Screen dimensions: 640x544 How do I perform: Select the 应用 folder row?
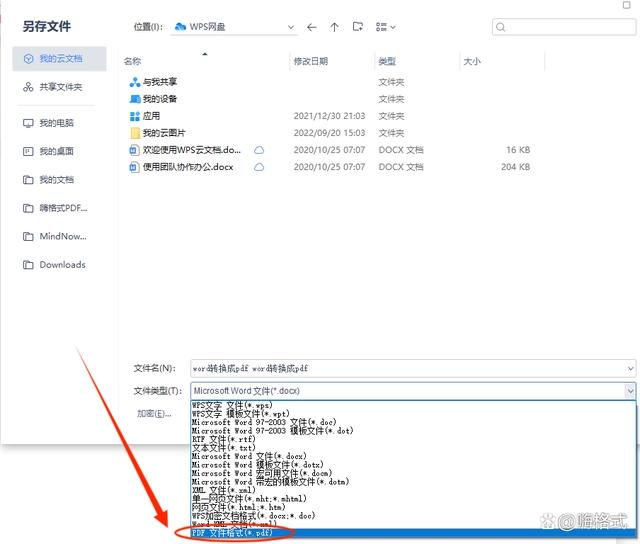(331, 116)
